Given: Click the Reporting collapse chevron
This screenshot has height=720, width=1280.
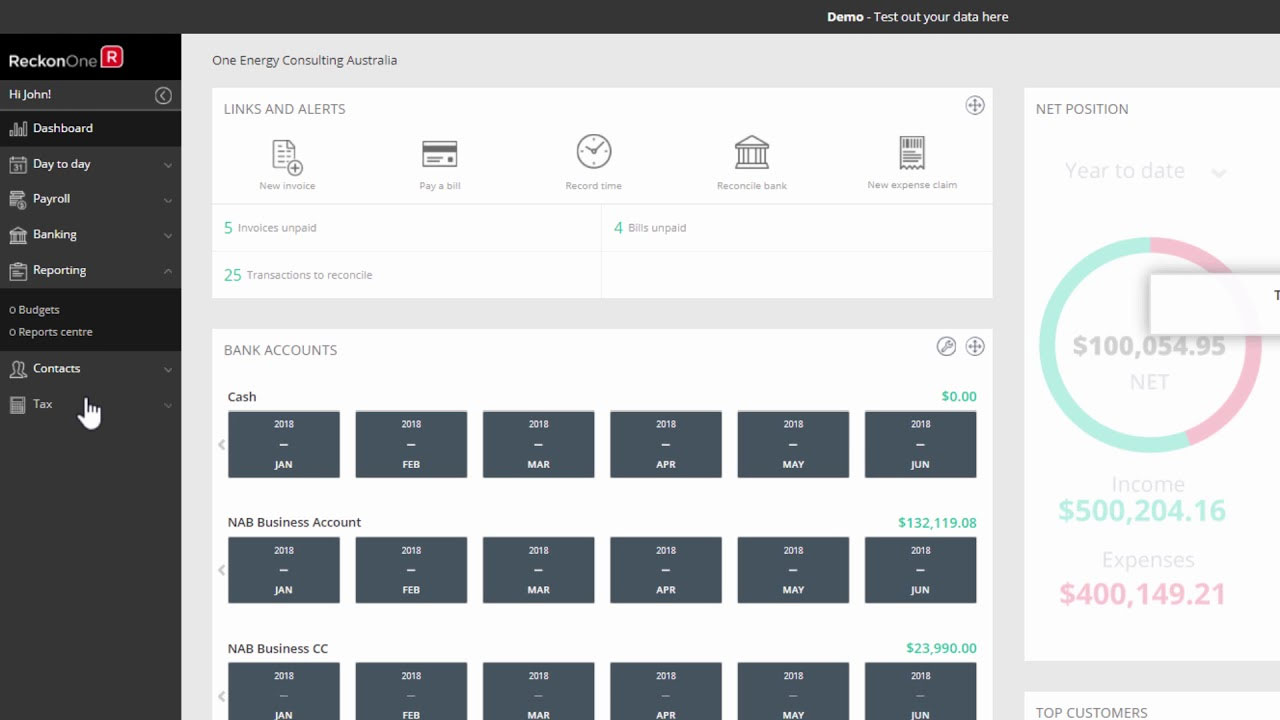Looking at the screenshot, I should pos(168,271).
